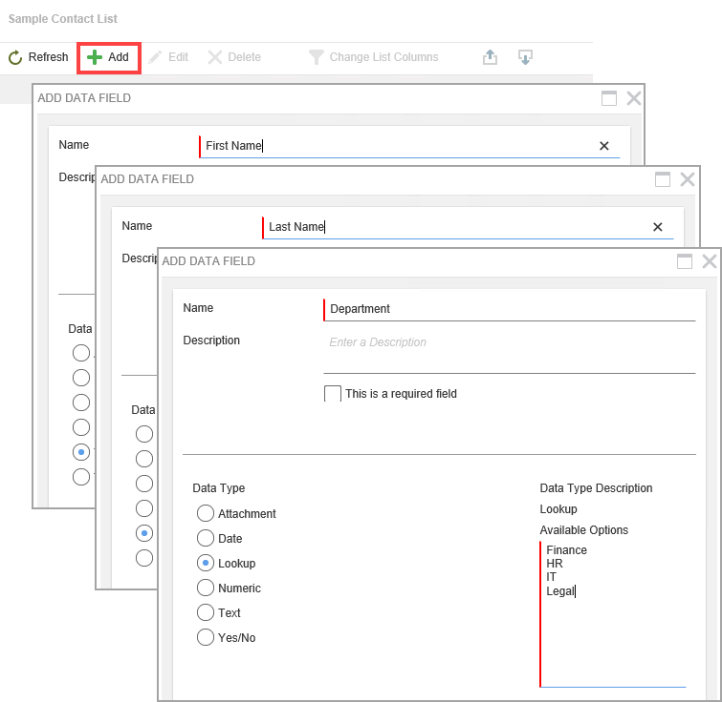
Task: Close the Department Add Data Field dialog
Action: coord(709,261)
